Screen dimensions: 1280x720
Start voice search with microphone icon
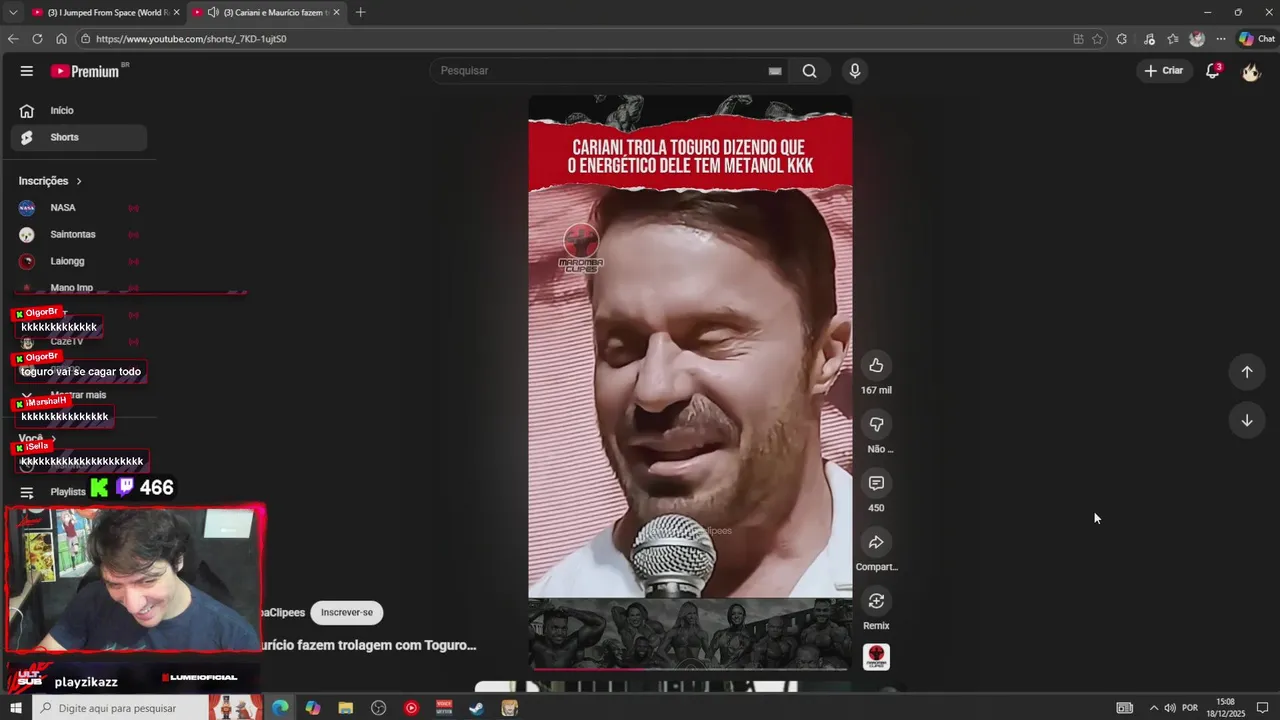click(x=854, y=71)
